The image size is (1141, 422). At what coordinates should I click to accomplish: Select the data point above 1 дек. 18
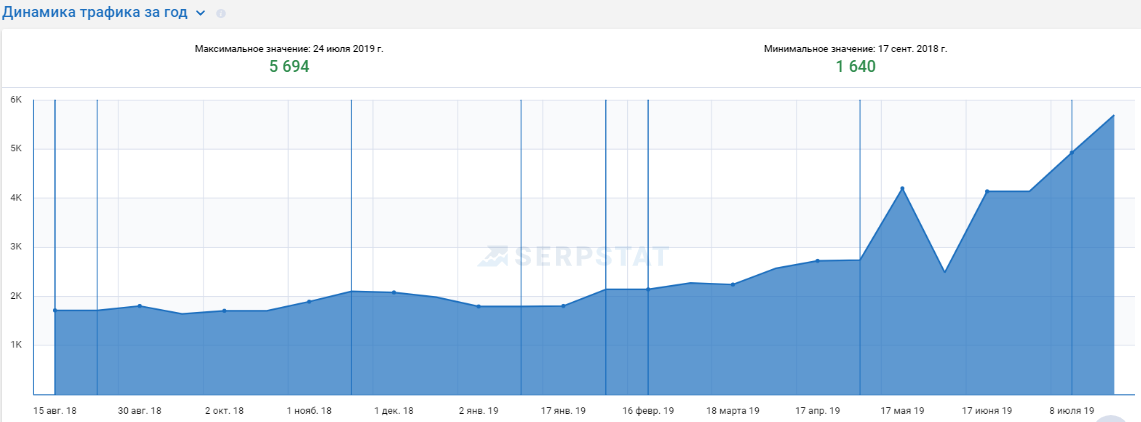[394, 293]
